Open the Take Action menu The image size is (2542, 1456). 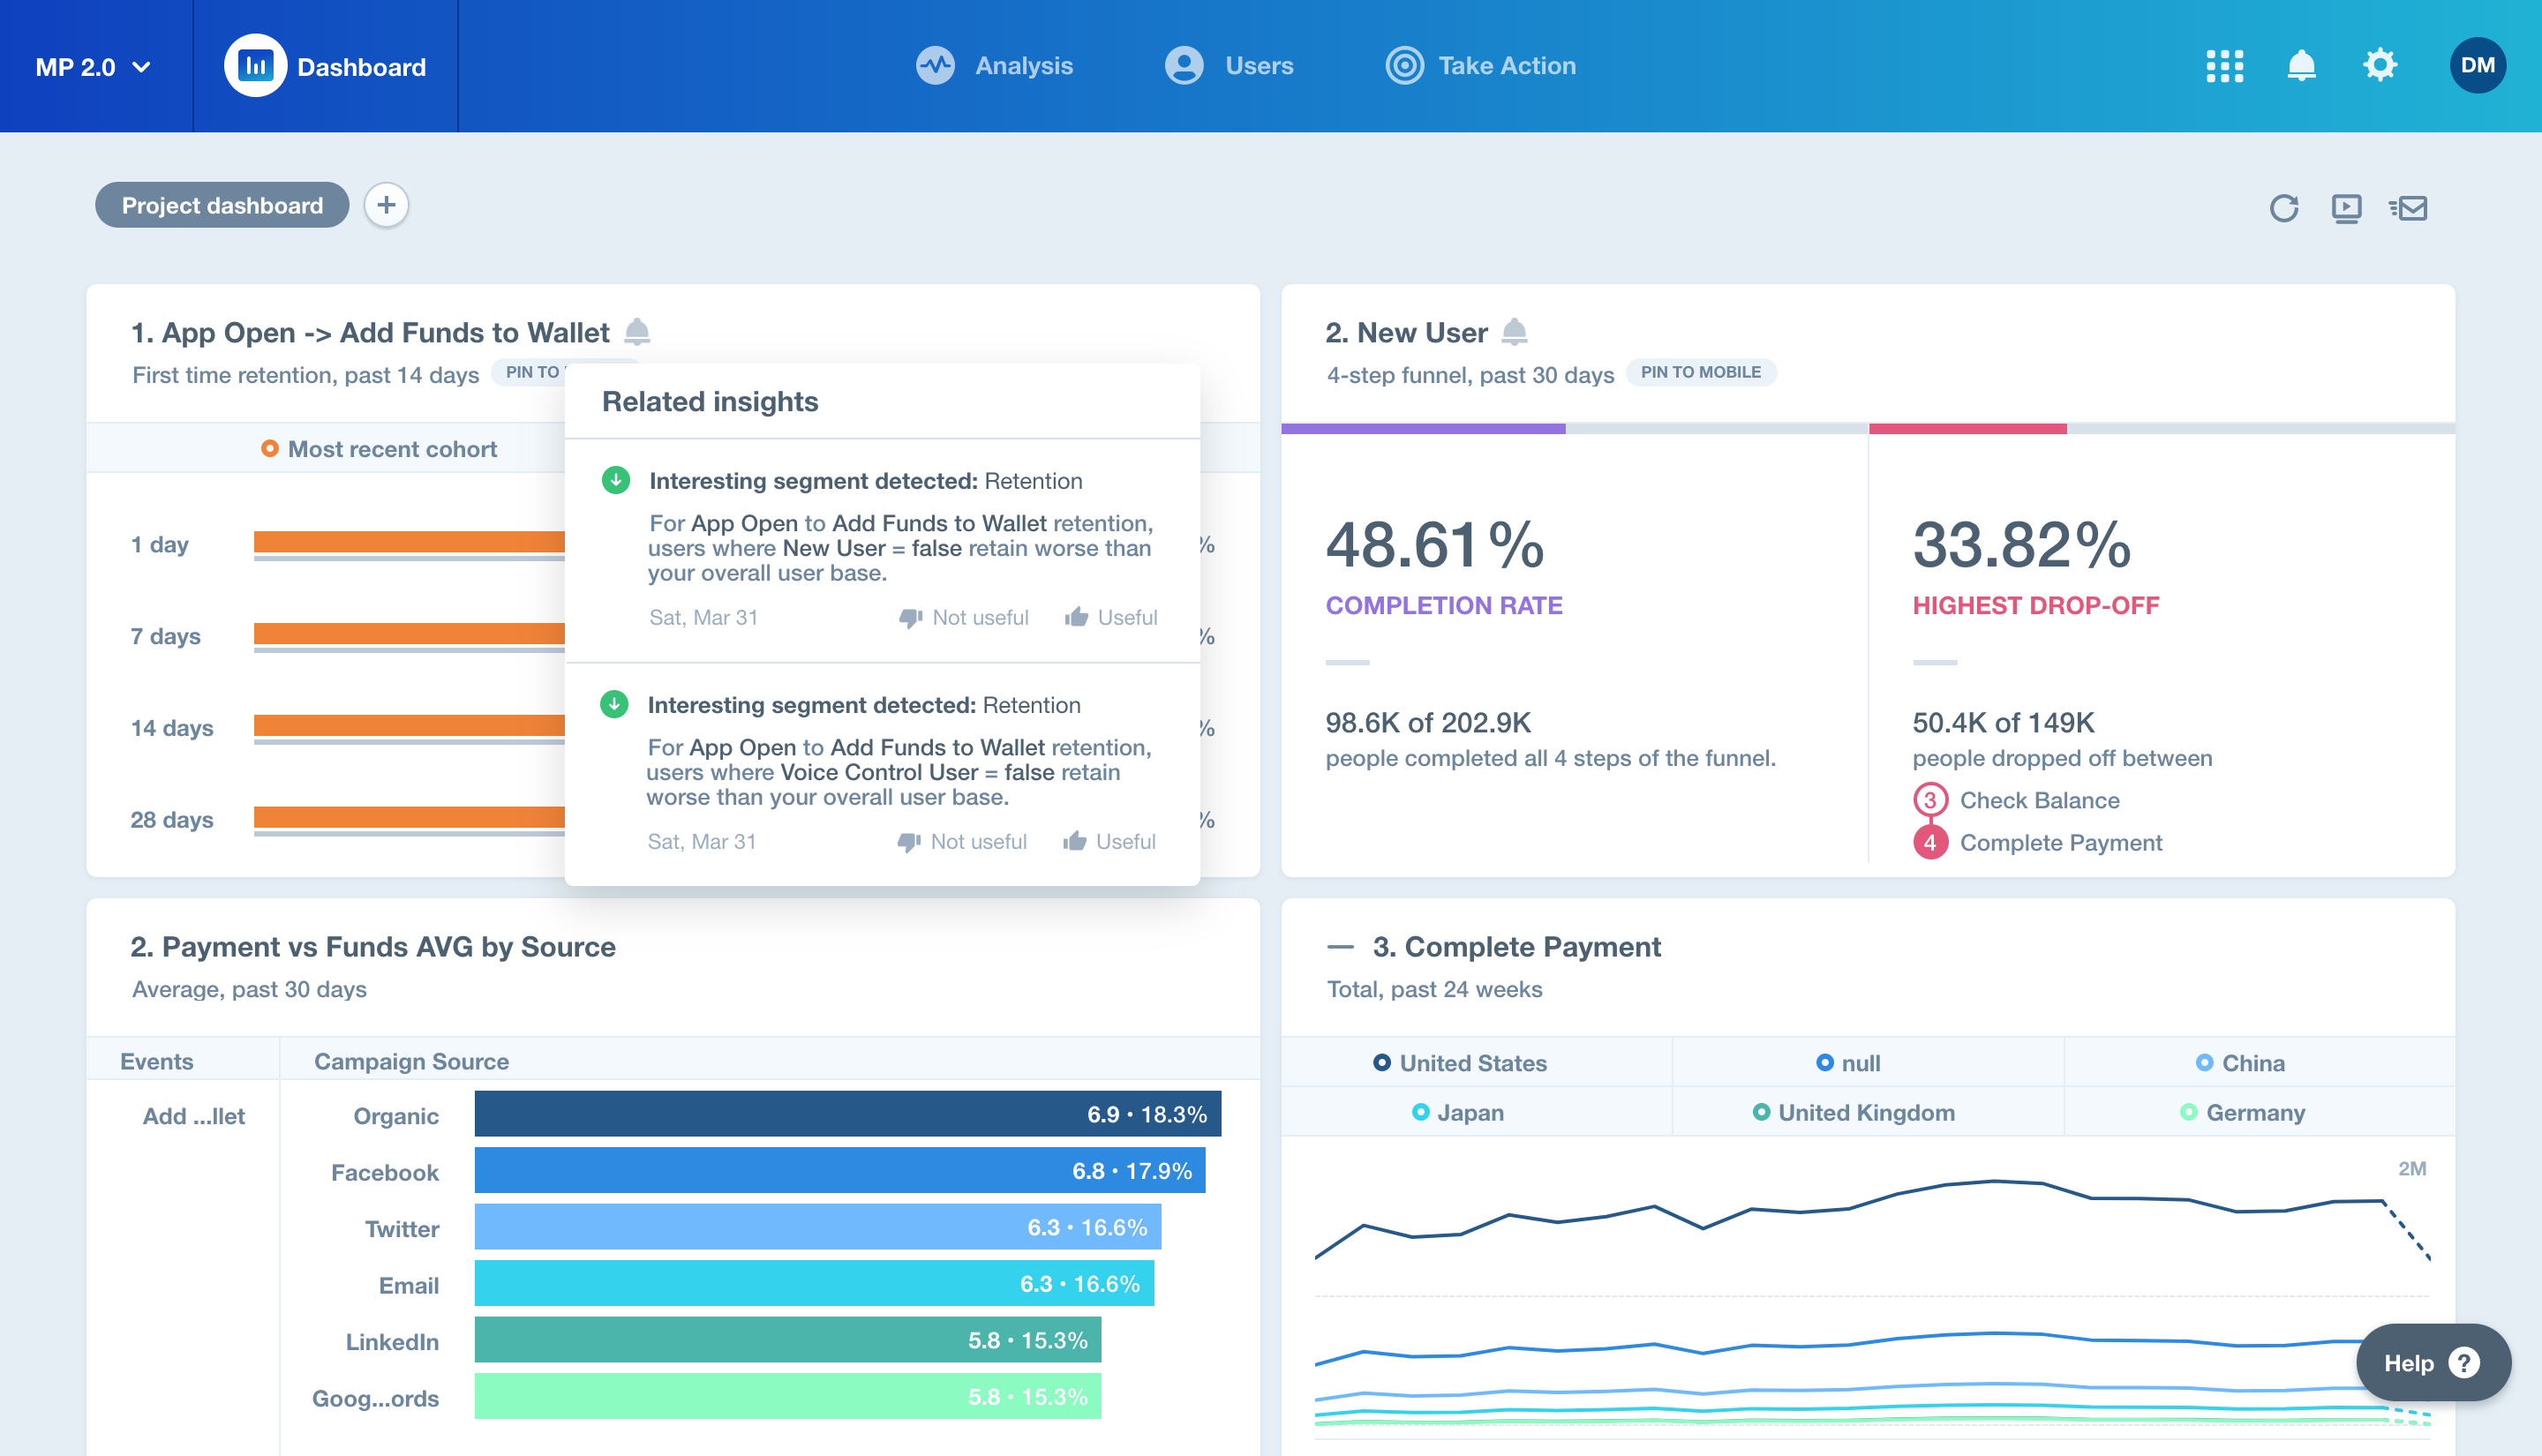[x=1480, y=66]
